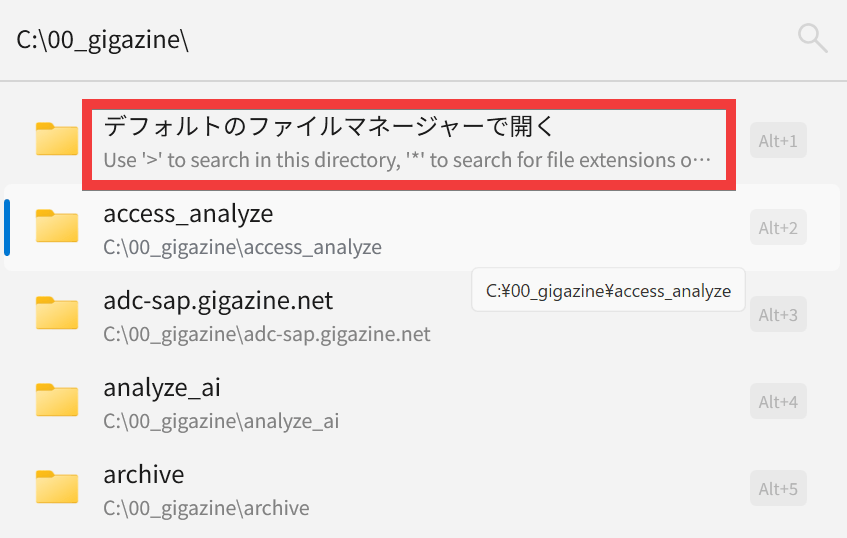Click the Alt+2 shortcut badge
The height and width of the screenshot is (538, 847).
778,227
